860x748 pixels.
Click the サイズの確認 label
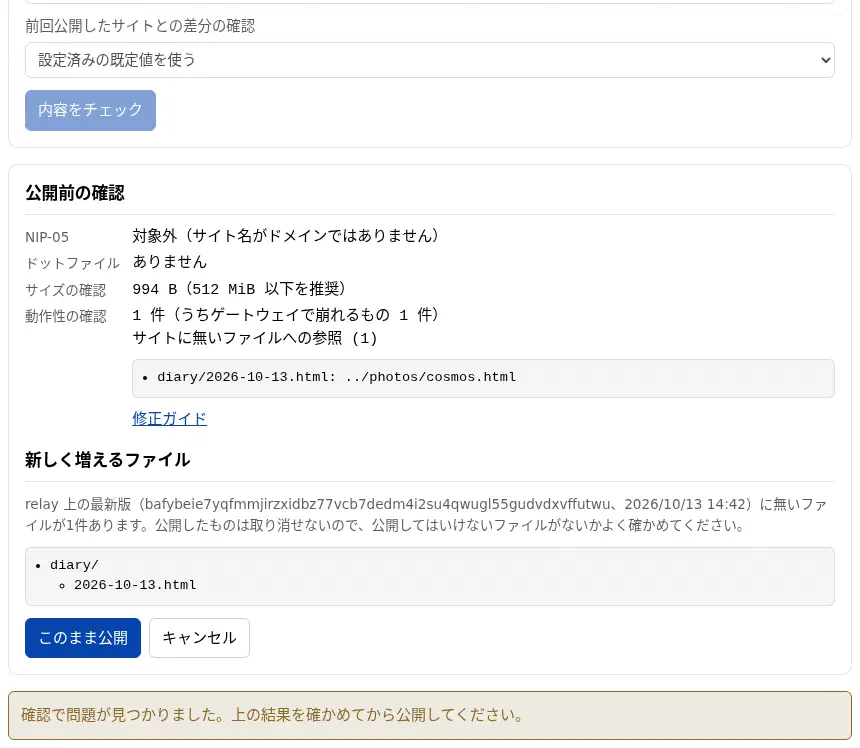(x=66, y=290)
